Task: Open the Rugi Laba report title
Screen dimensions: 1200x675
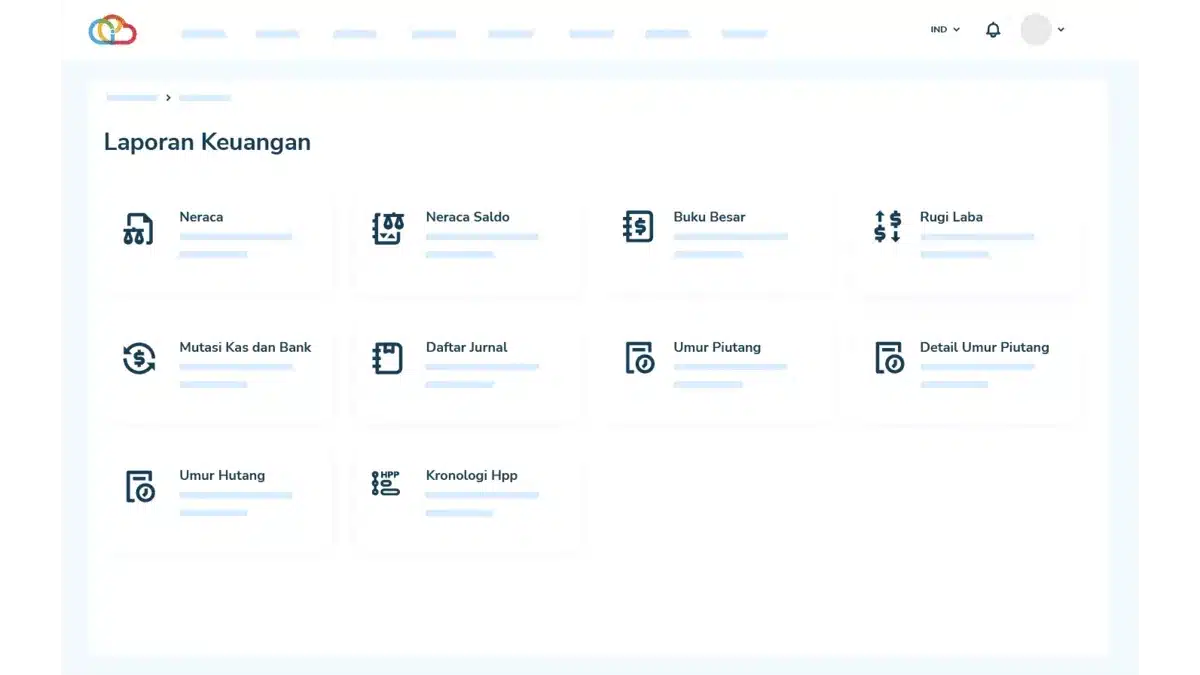Action: 951,217
